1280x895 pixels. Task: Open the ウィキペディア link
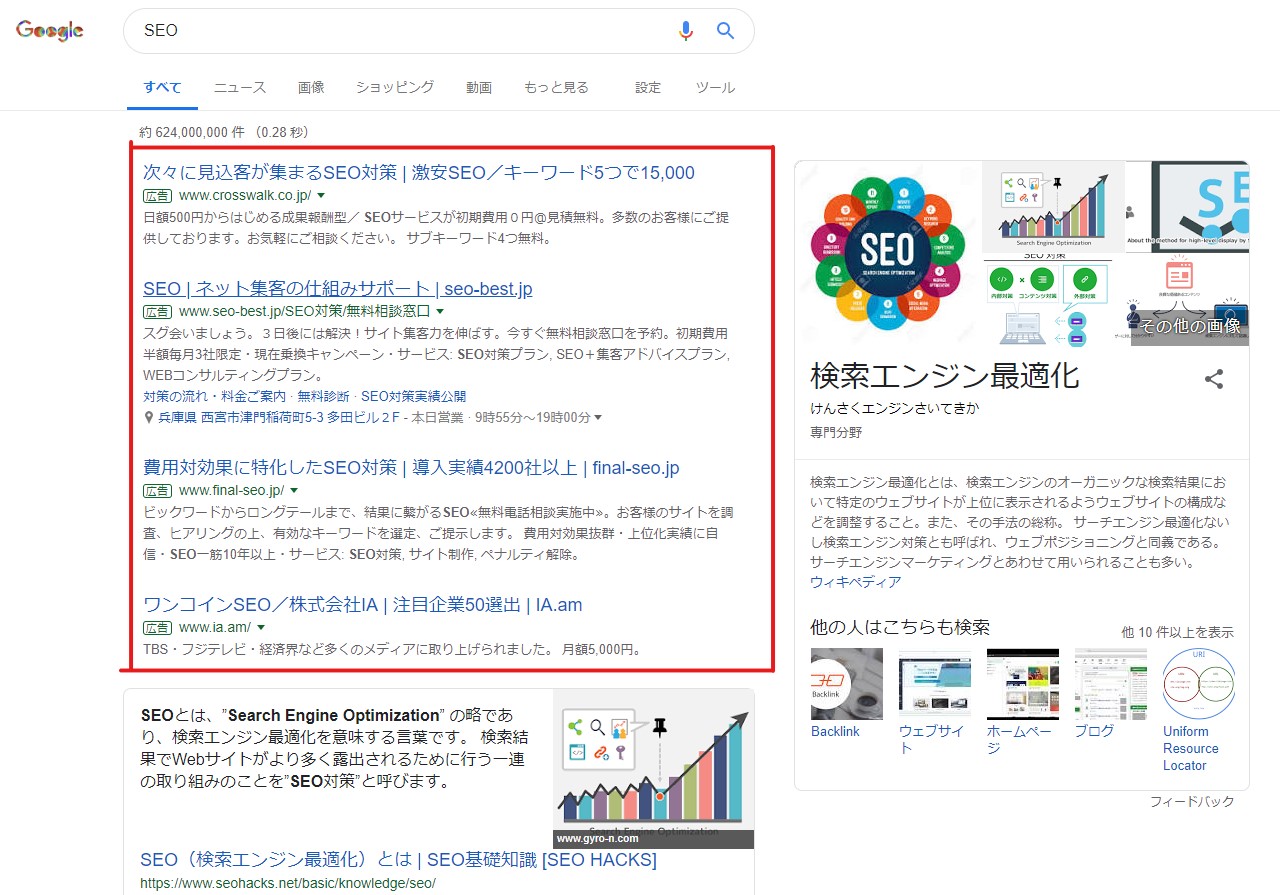tap(855, 582)
